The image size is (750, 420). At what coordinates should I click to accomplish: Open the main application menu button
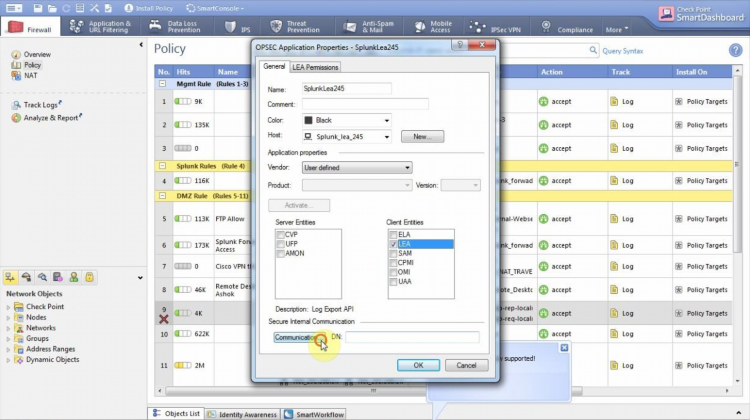[14, 8]
